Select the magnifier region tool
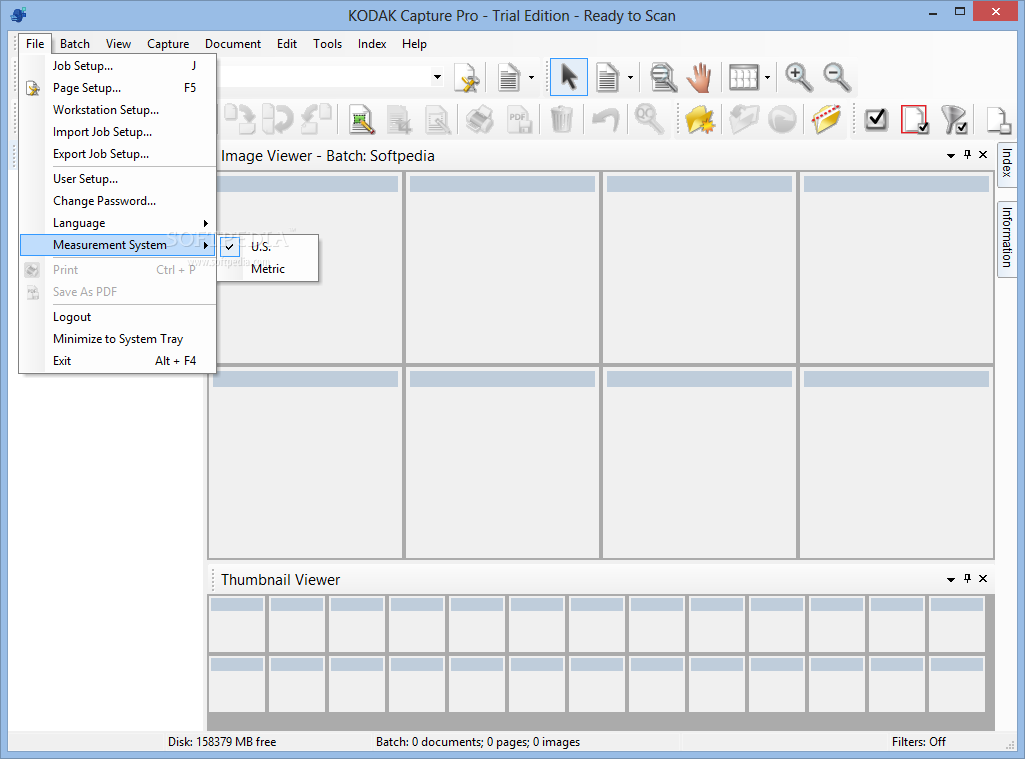This screenshot has height=759, width=1025. coord(663,78)
